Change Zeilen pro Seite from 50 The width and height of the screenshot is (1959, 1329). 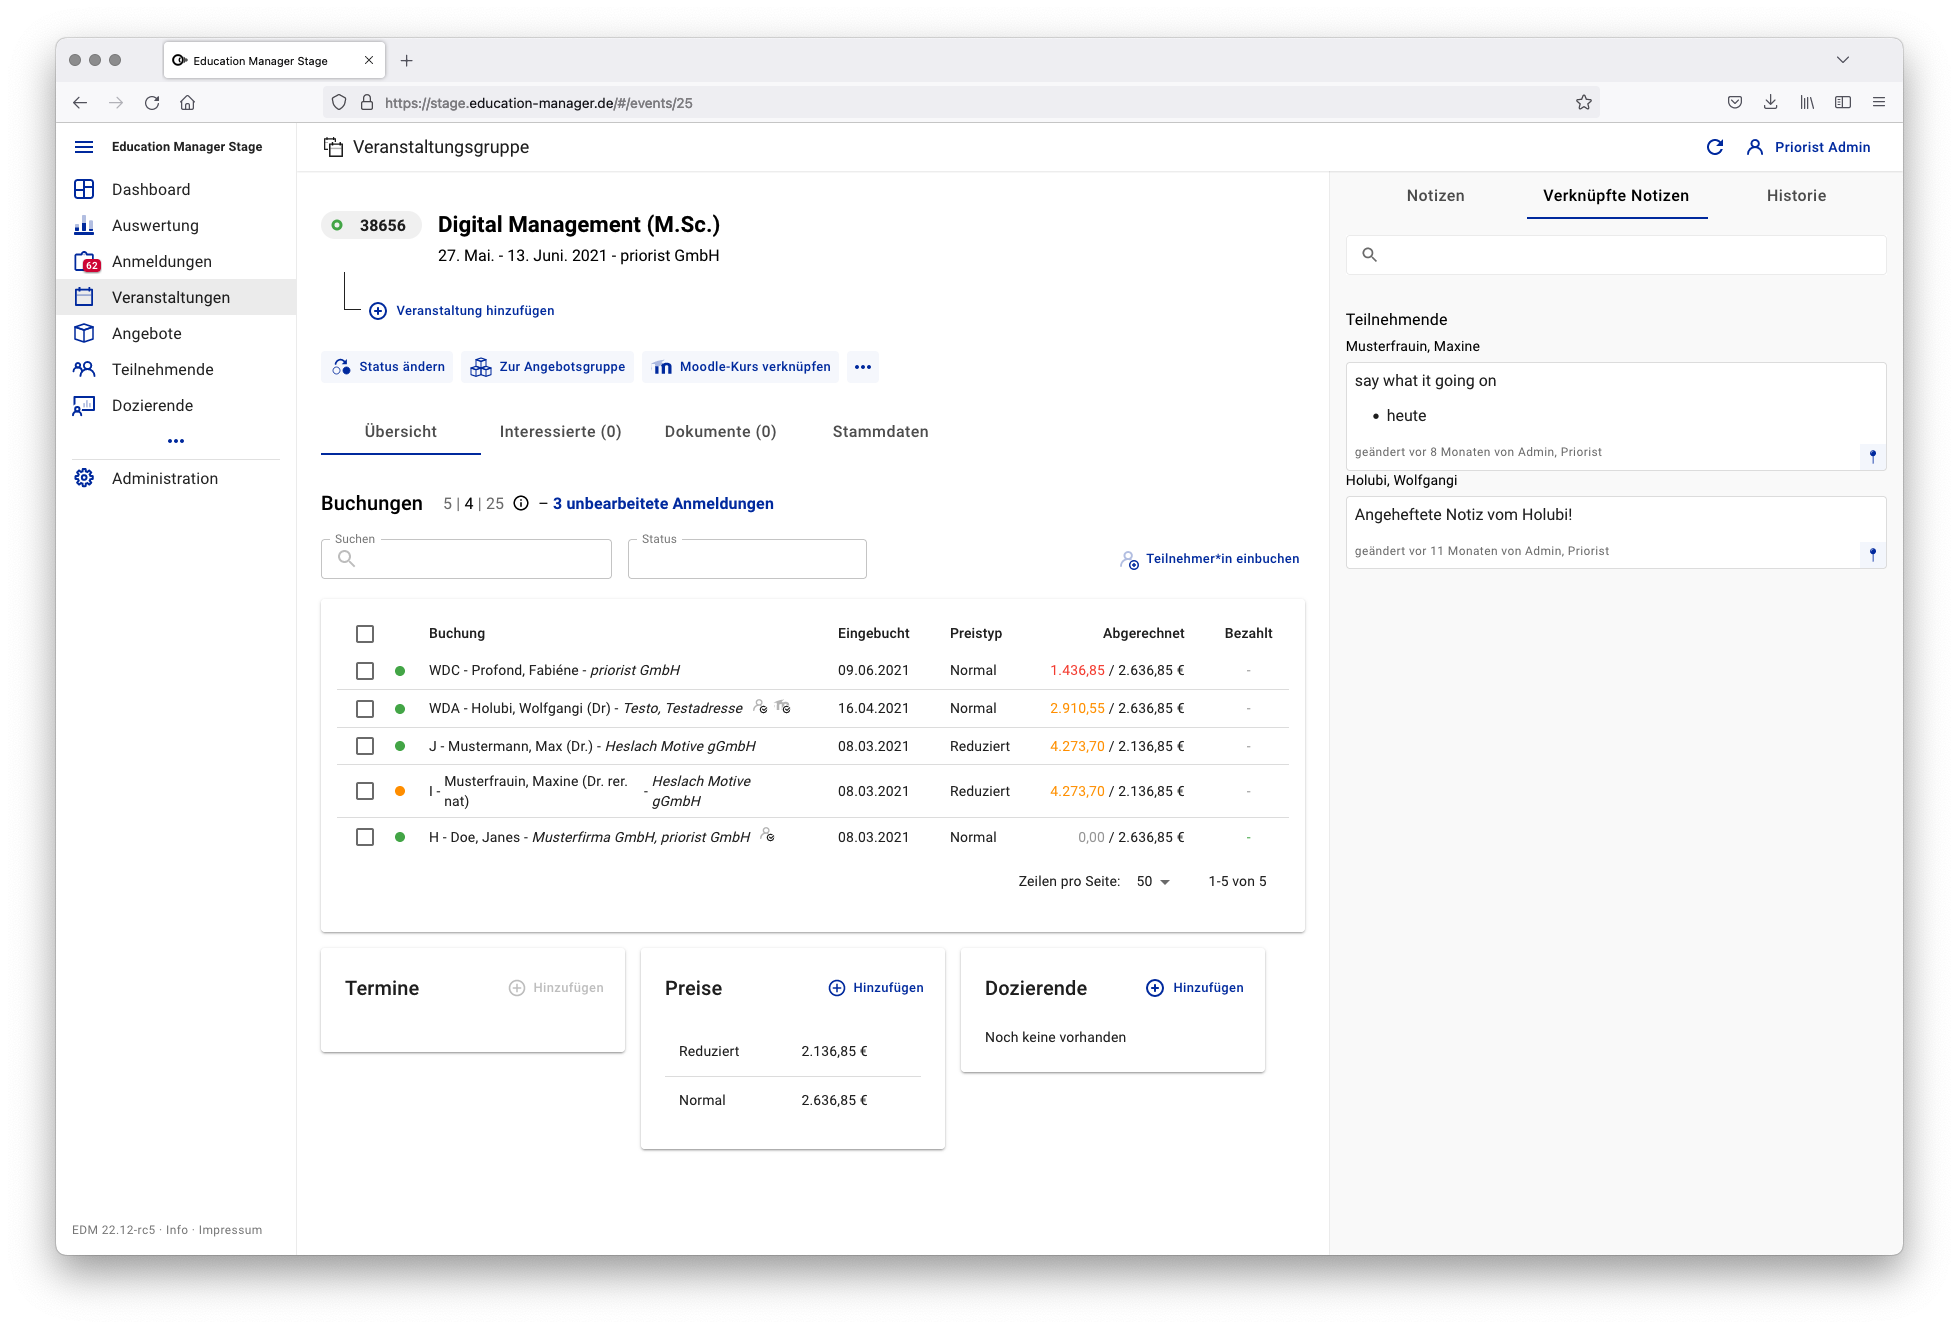pyautogui.click(x=1151, y=881)
